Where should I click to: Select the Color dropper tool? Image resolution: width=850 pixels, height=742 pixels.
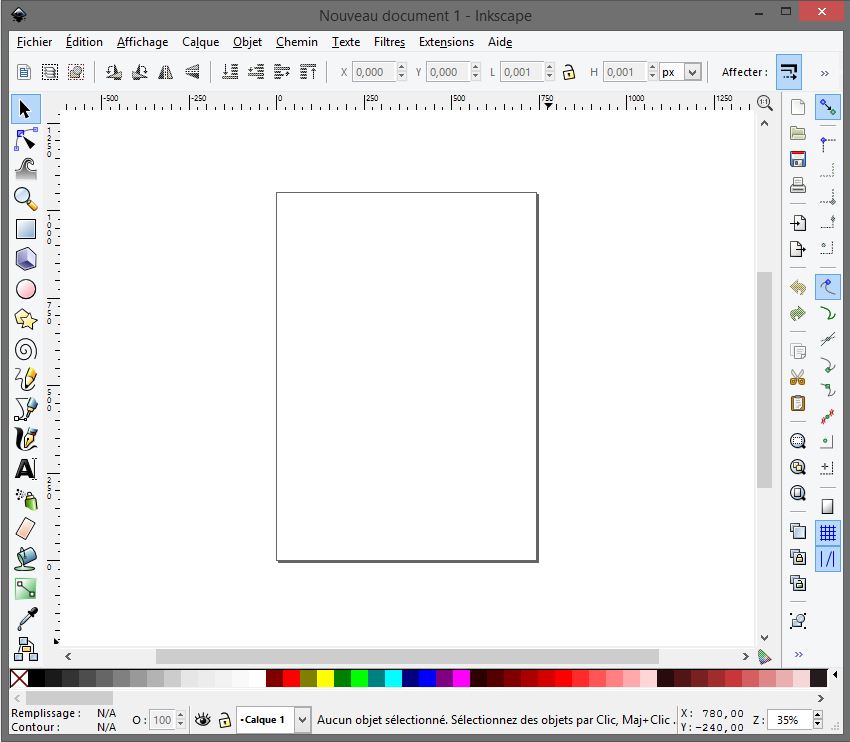tap(26, 618)
